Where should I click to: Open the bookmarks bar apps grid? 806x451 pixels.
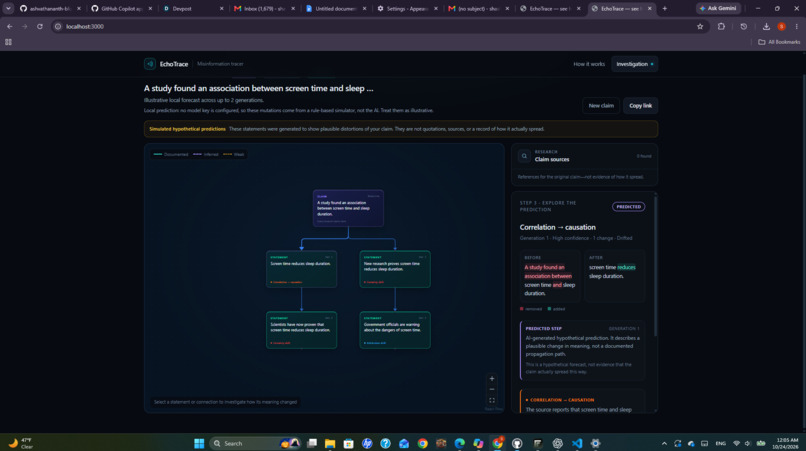pyautogui.click(x=8, y=42)
